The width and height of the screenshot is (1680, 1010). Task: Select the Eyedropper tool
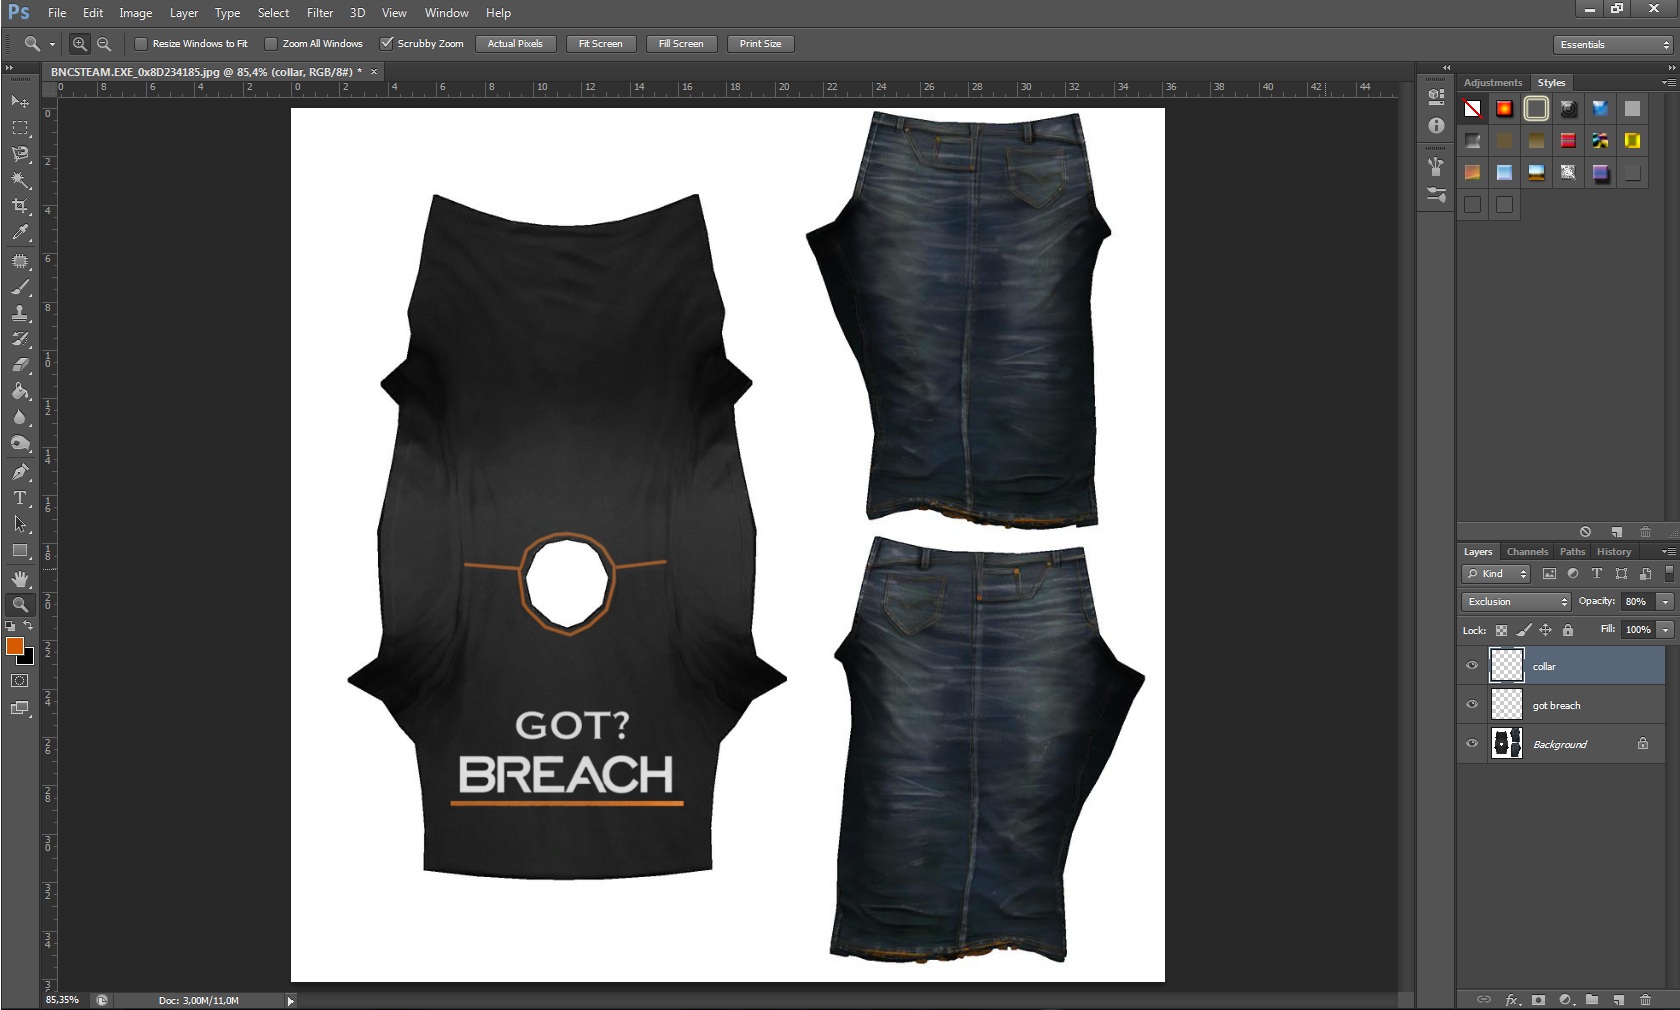pyautogui.click(x=20, y=232)
